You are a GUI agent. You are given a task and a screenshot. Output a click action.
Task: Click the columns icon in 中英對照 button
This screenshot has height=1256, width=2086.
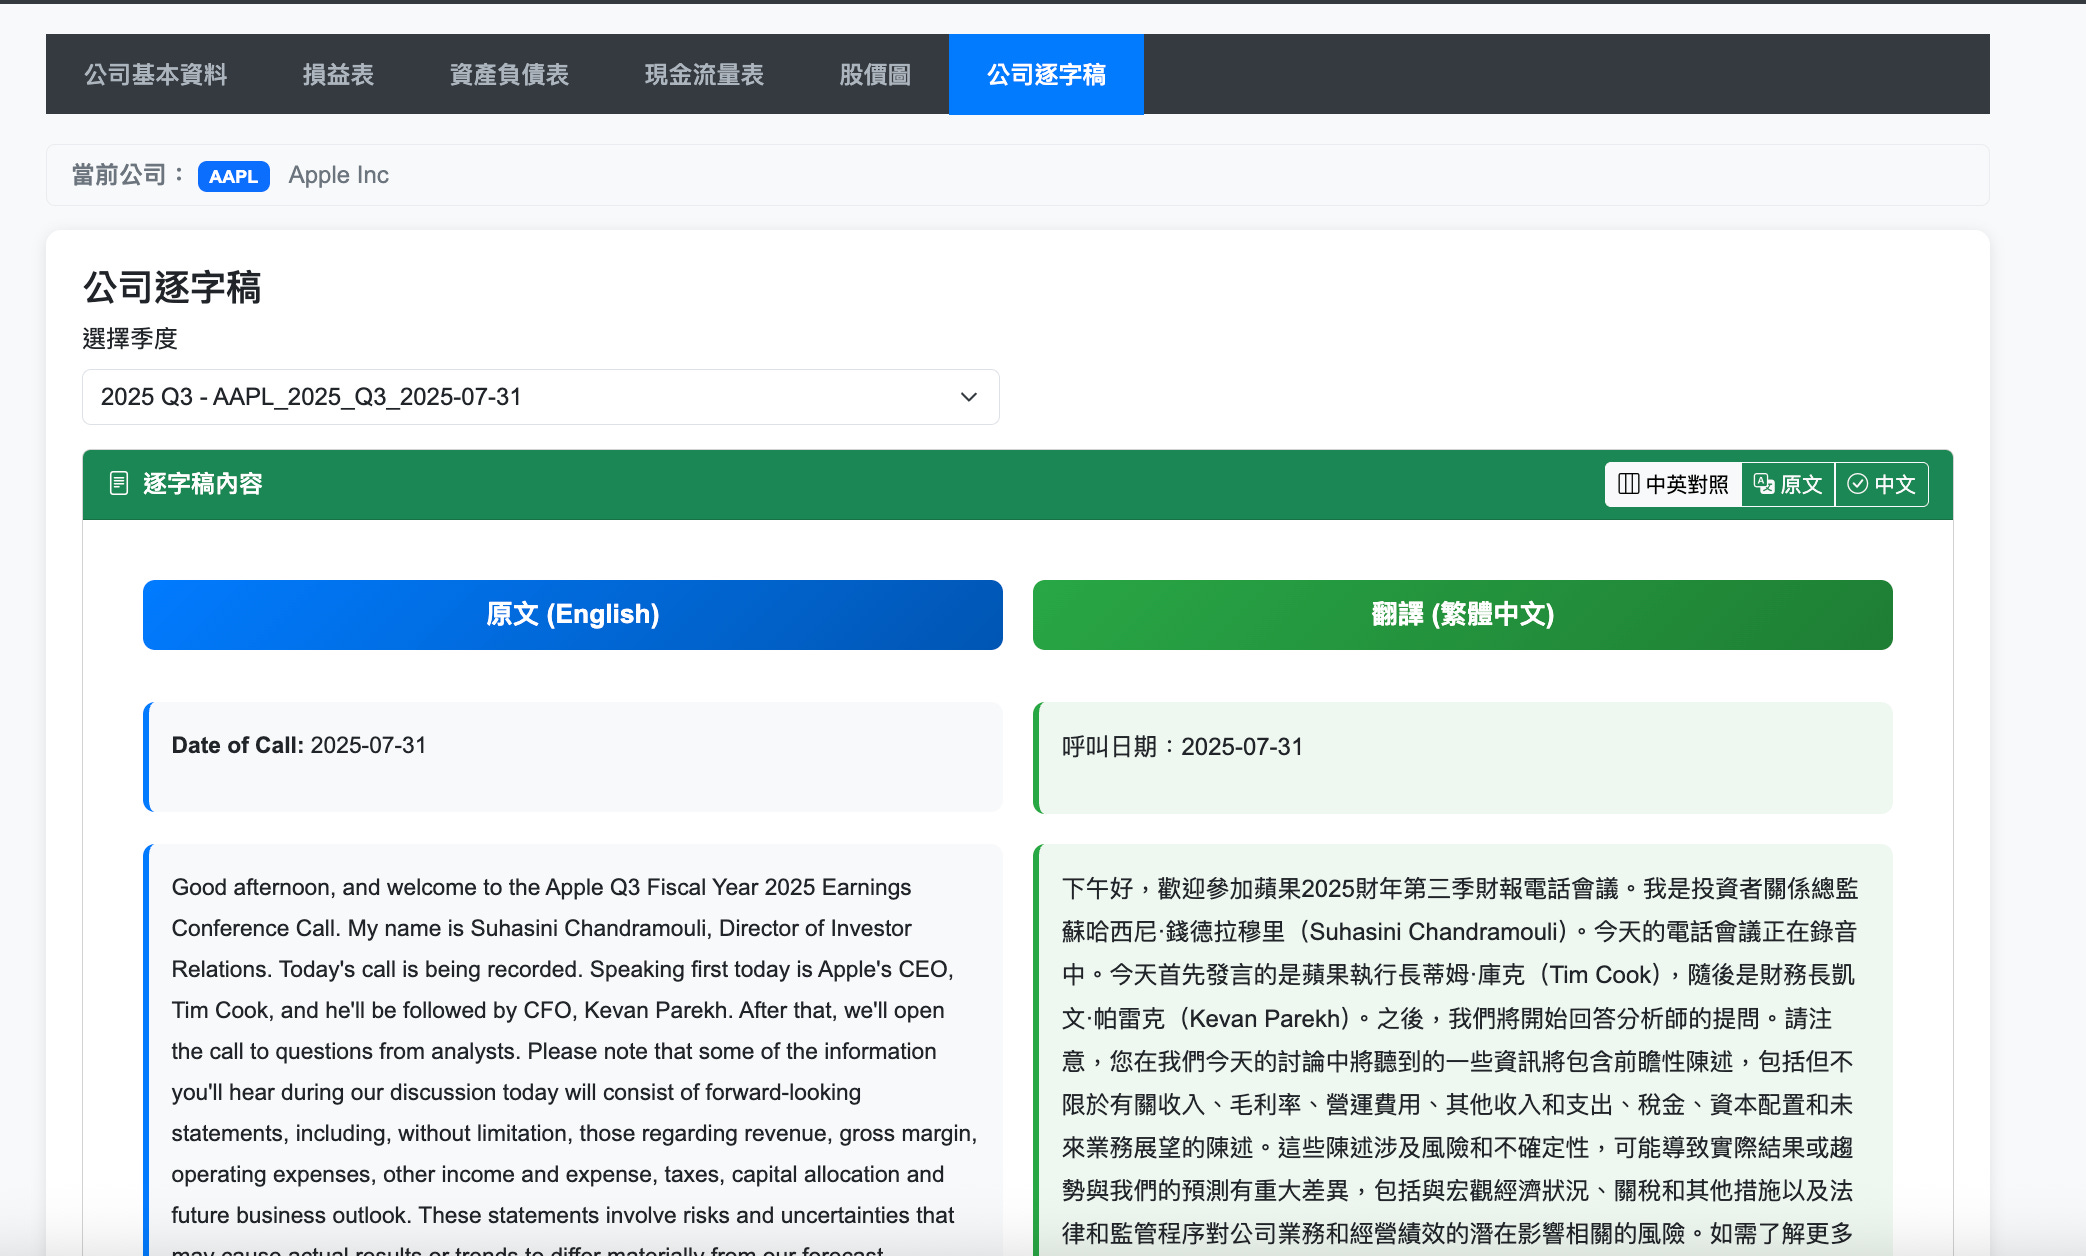(1628, 484)
